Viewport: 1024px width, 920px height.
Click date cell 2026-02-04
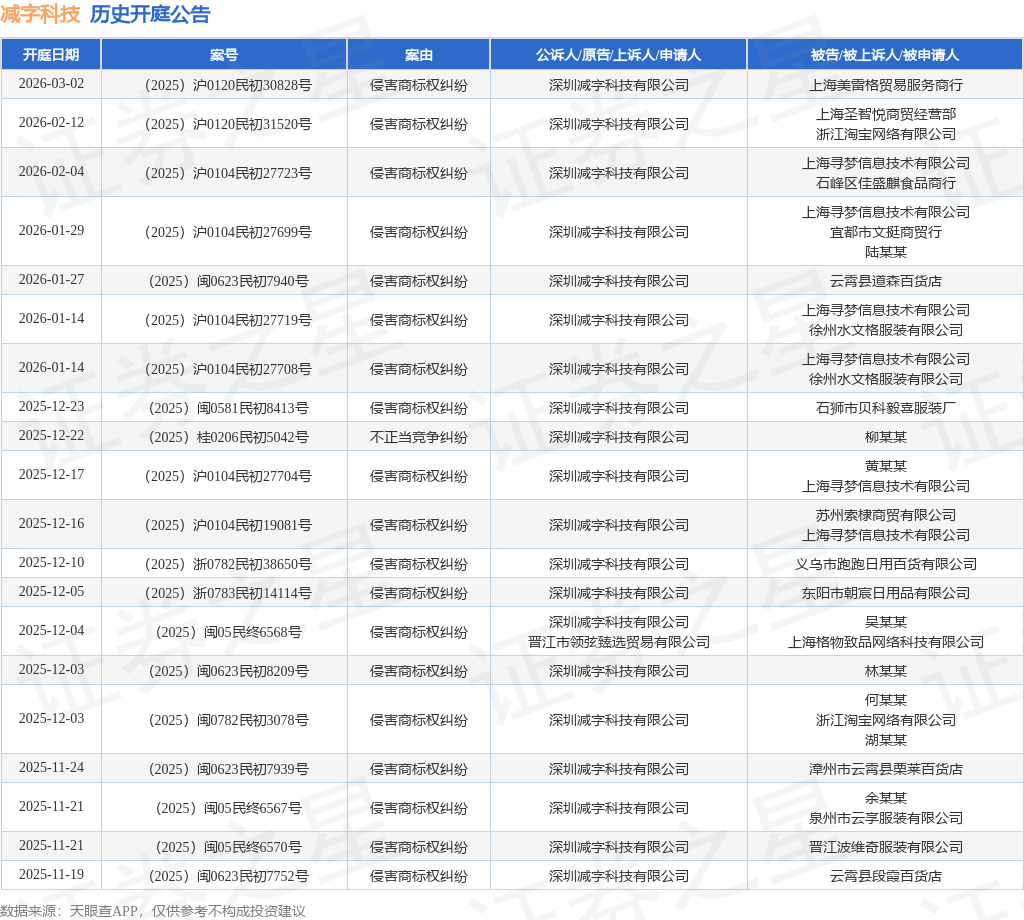[x=51, y=172]
